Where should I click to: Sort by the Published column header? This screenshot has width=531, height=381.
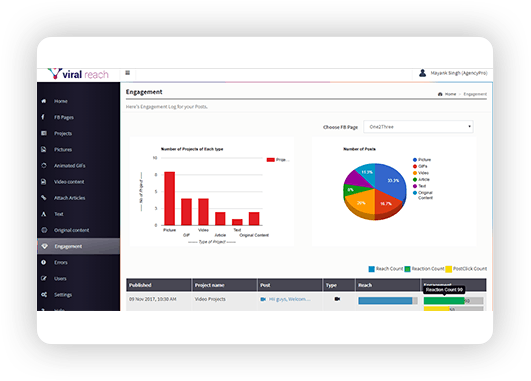[159, 285]
